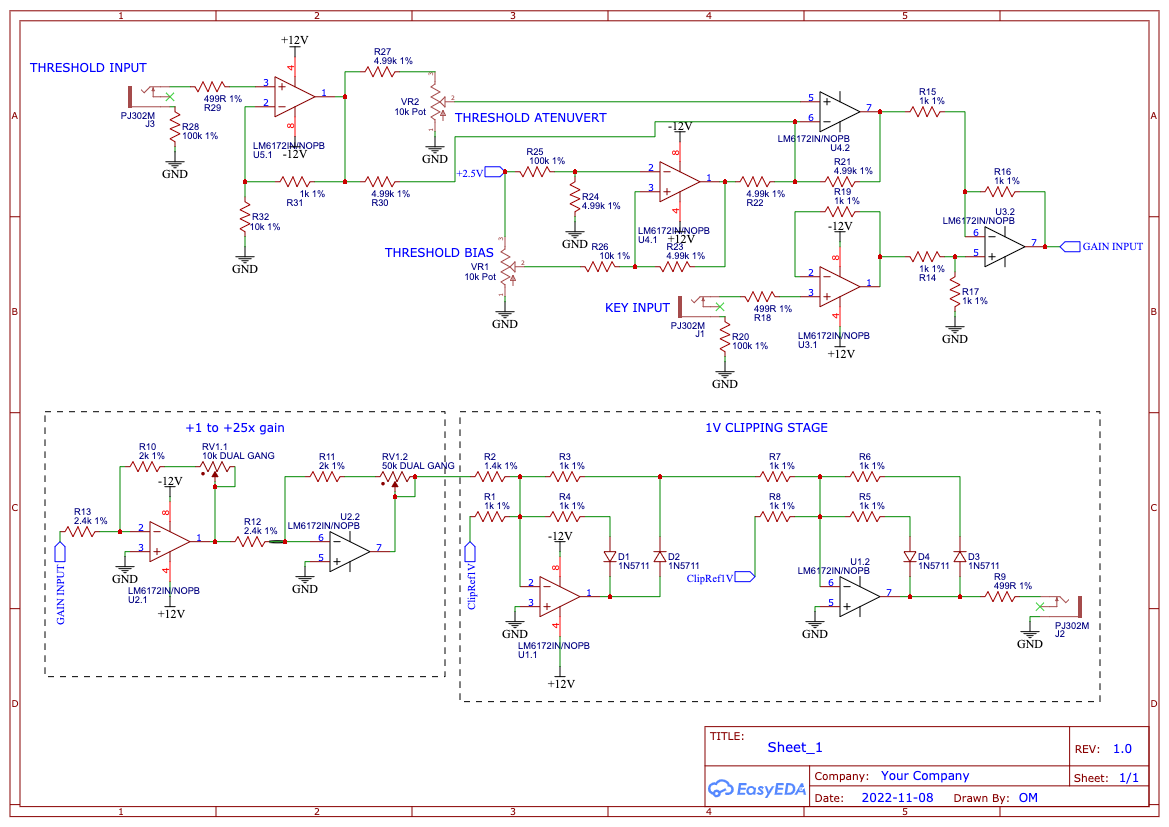
Task: Click the Drawn By value 'OM'
Action: [1028, 797]
